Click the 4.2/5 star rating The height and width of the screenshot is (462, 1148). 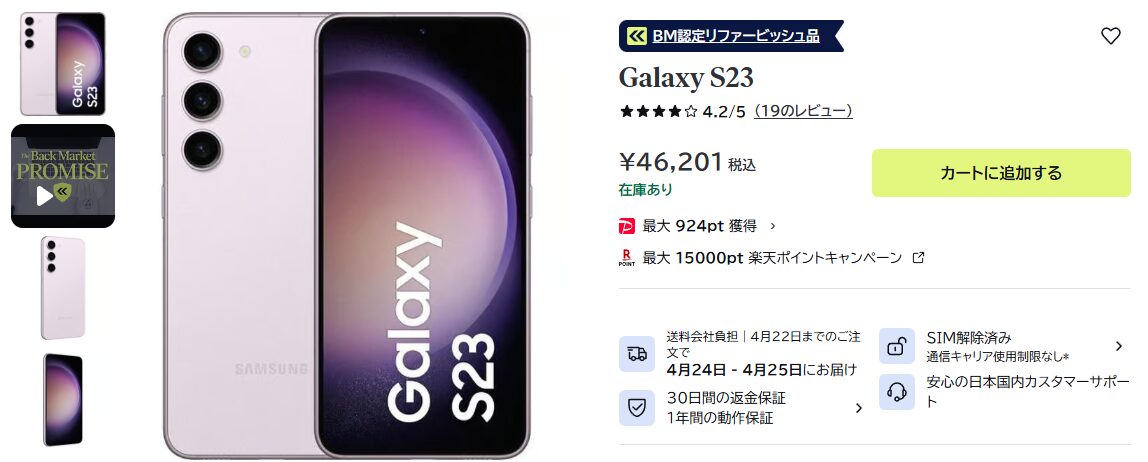pos(682,111)
